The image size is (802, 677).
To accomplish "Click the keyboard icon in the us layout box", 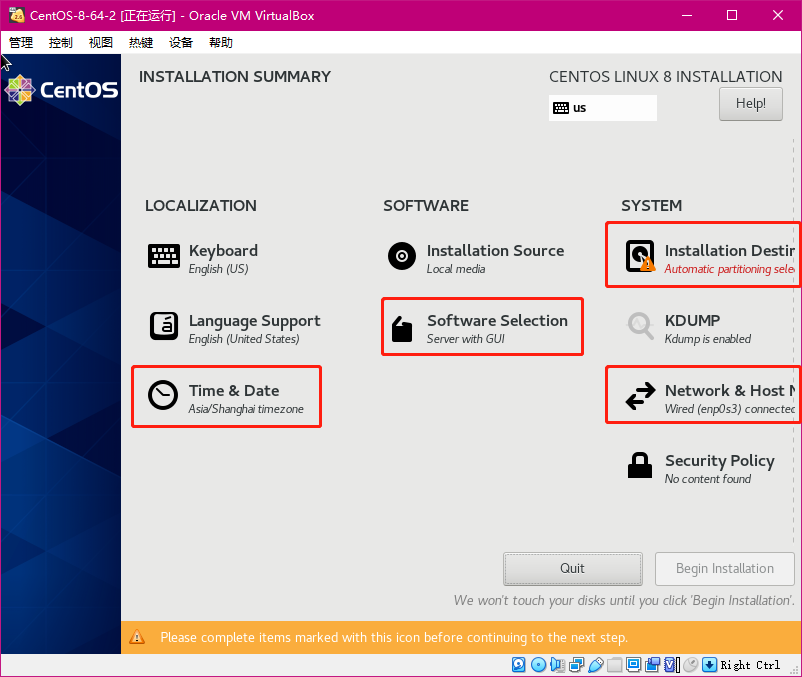I will click(x=561, y=108).
